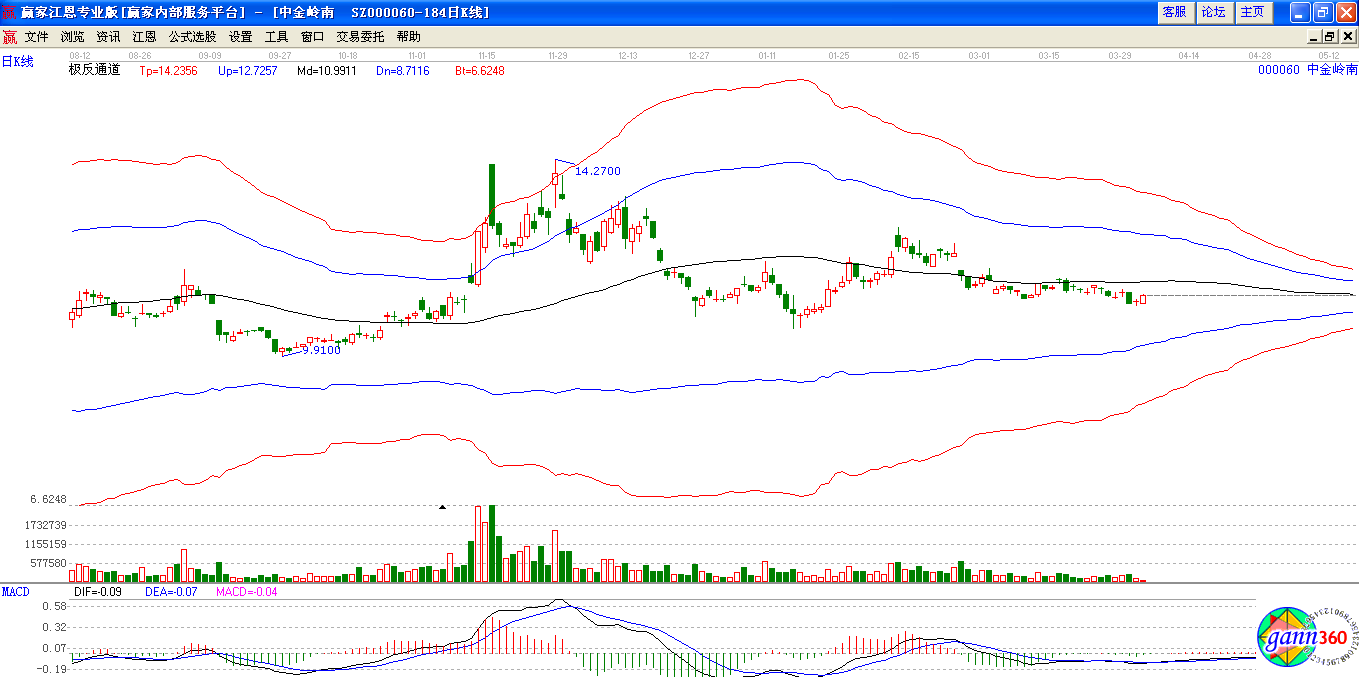The image size is (1359, 677).
Task: Click the 11-15 date on time axis
Action: (x=487, y=55)
